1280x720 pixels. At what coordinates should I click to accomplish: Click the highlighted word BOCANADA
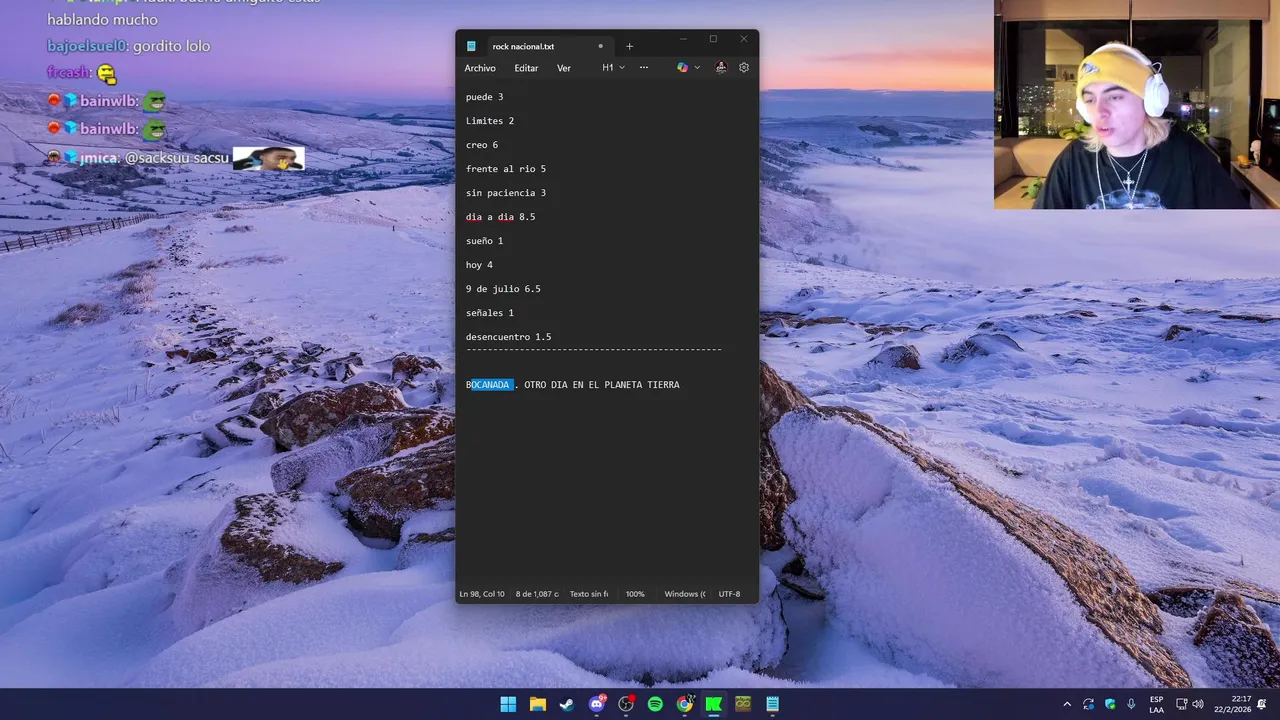(x=490, y=385)
